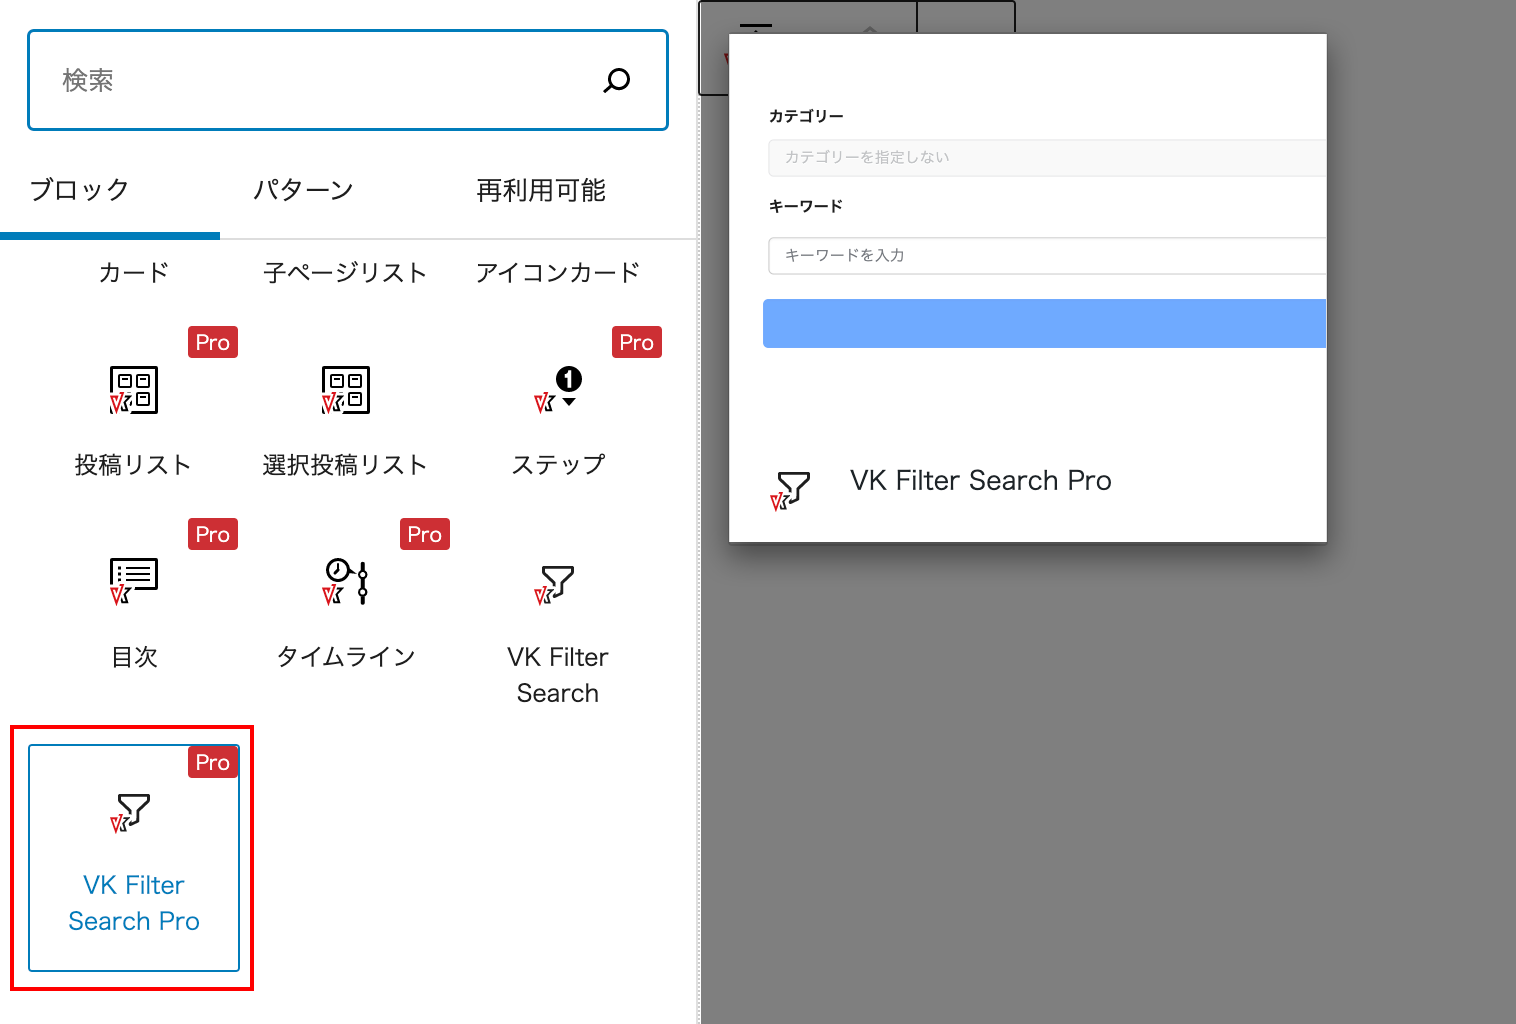
Task: Select the VK Filter Search Pro block icon
Action: pyautogui.click(x=130, y=812)
